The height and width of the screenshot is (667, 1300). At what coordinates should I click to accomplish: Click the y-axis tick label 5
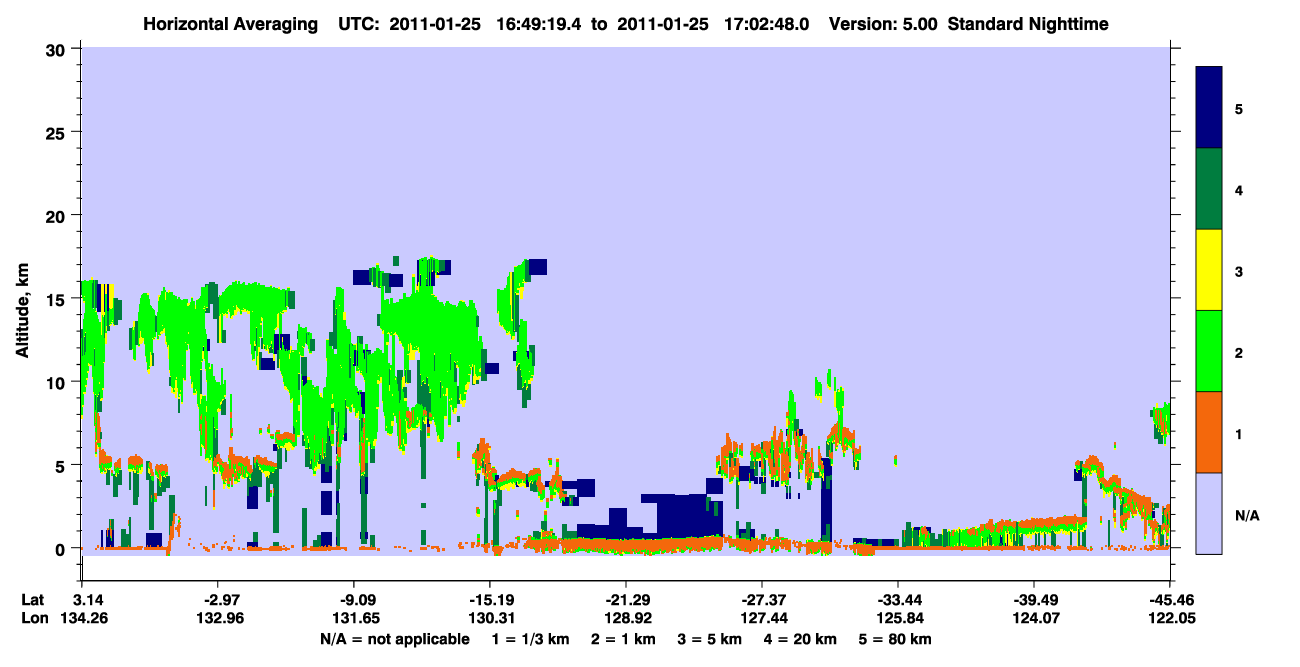click(x=63, y=466)
